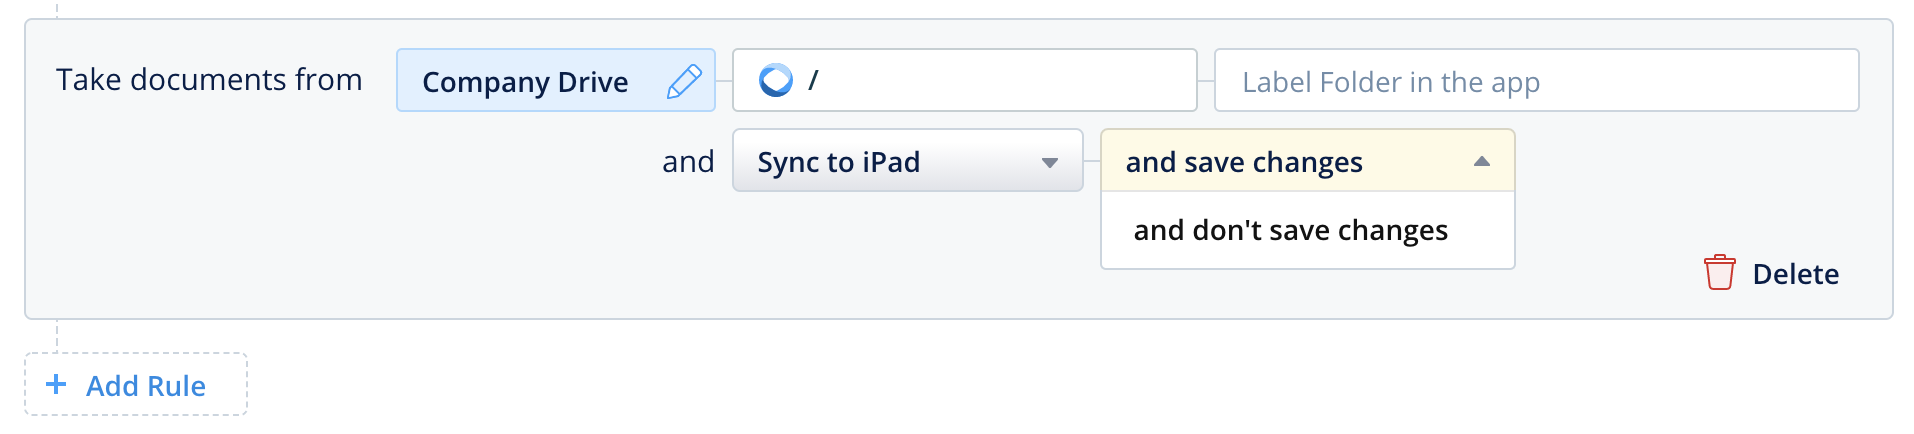Click the forward slash root path text

click(x=813, y=80)
